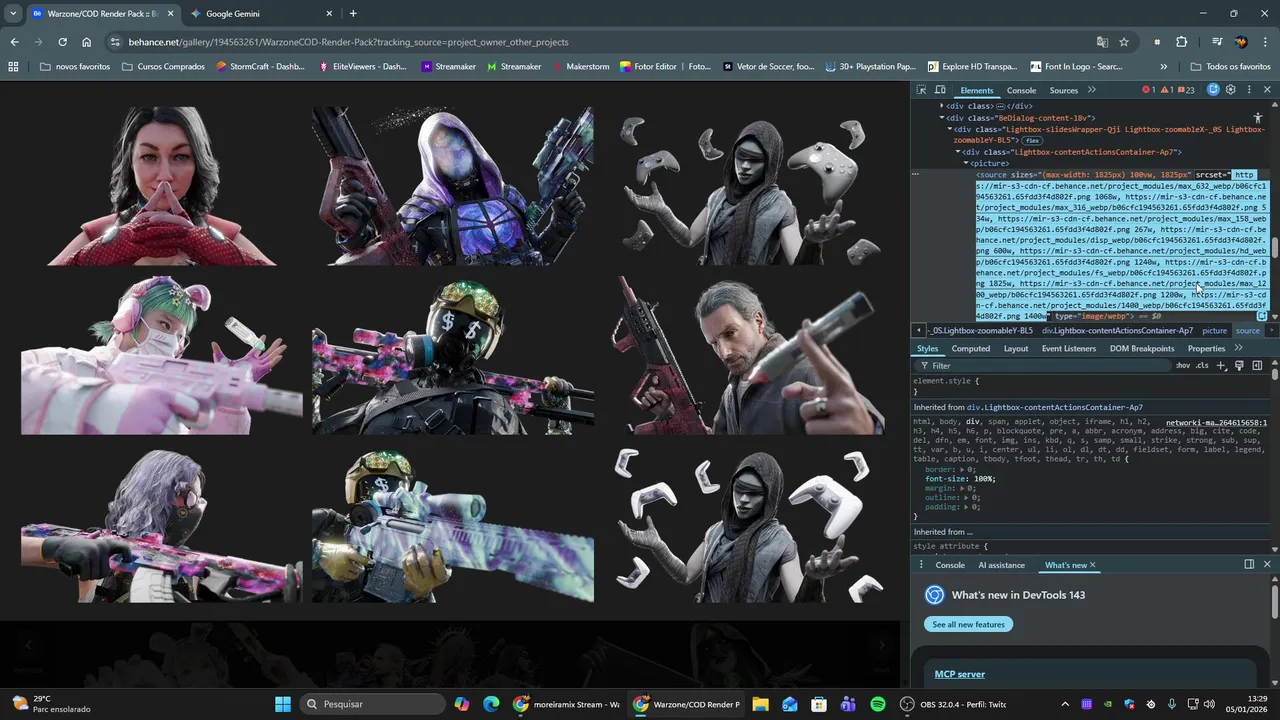Expand the collapsed div class node at top
Viewport: 1280px width, 720px height.
(941, 106)
